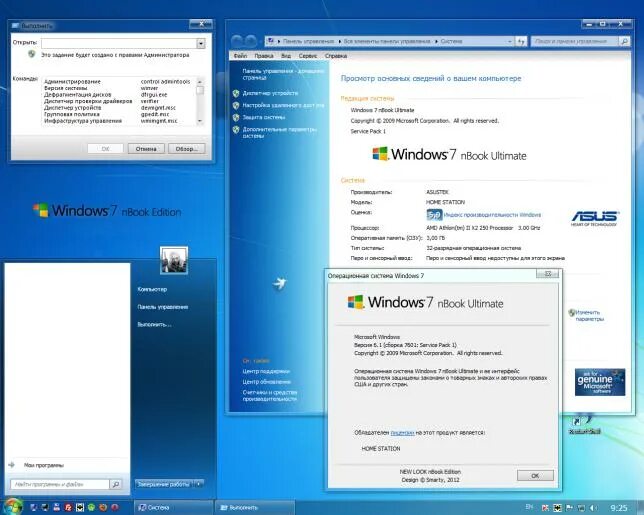Expand breadcrumb arrow after Панель управления
This screenshot has width=644, height=515.
[340, 41]
